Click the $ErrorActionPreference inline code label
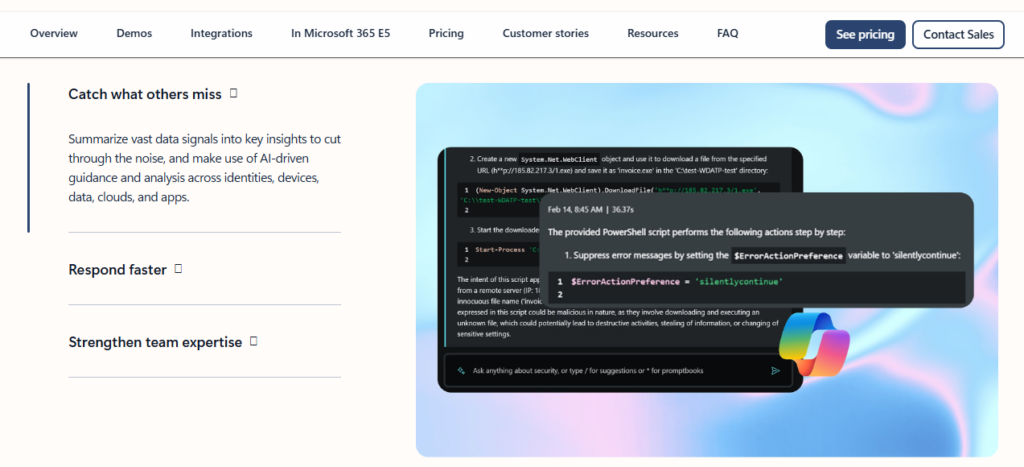1024x467 pixels. [x=788, y=256]
